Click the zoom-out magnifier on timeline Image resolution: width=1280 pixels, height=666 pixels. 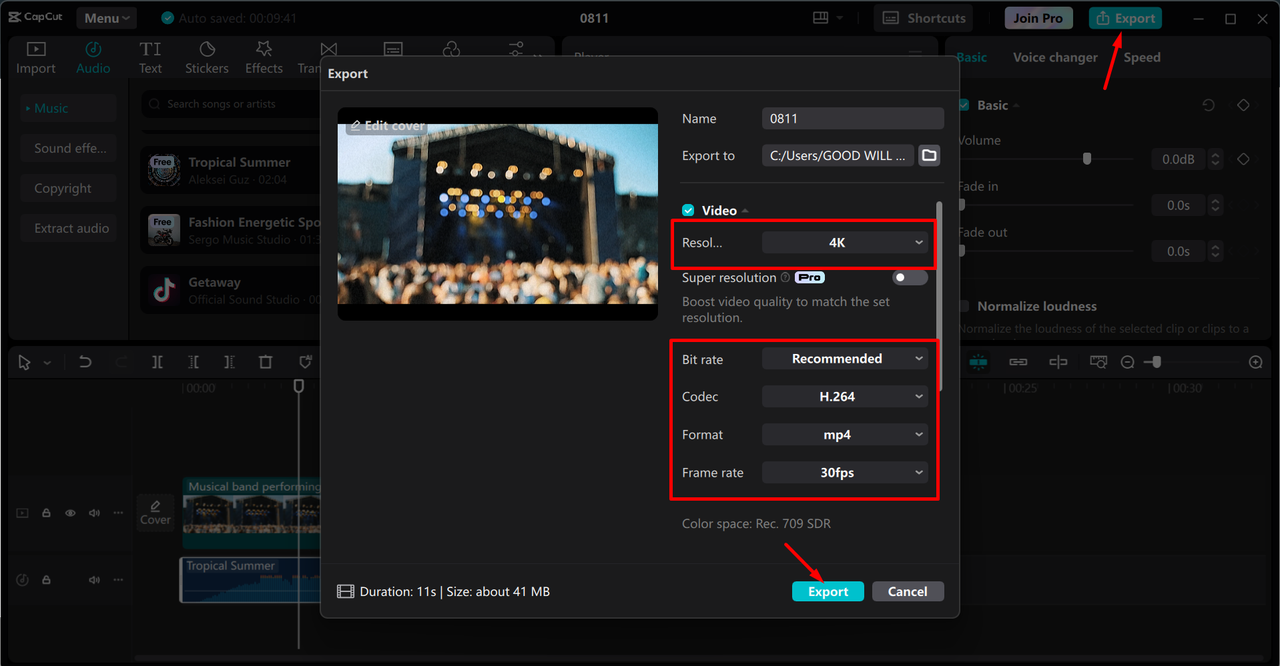click(x=1127, y=362)
